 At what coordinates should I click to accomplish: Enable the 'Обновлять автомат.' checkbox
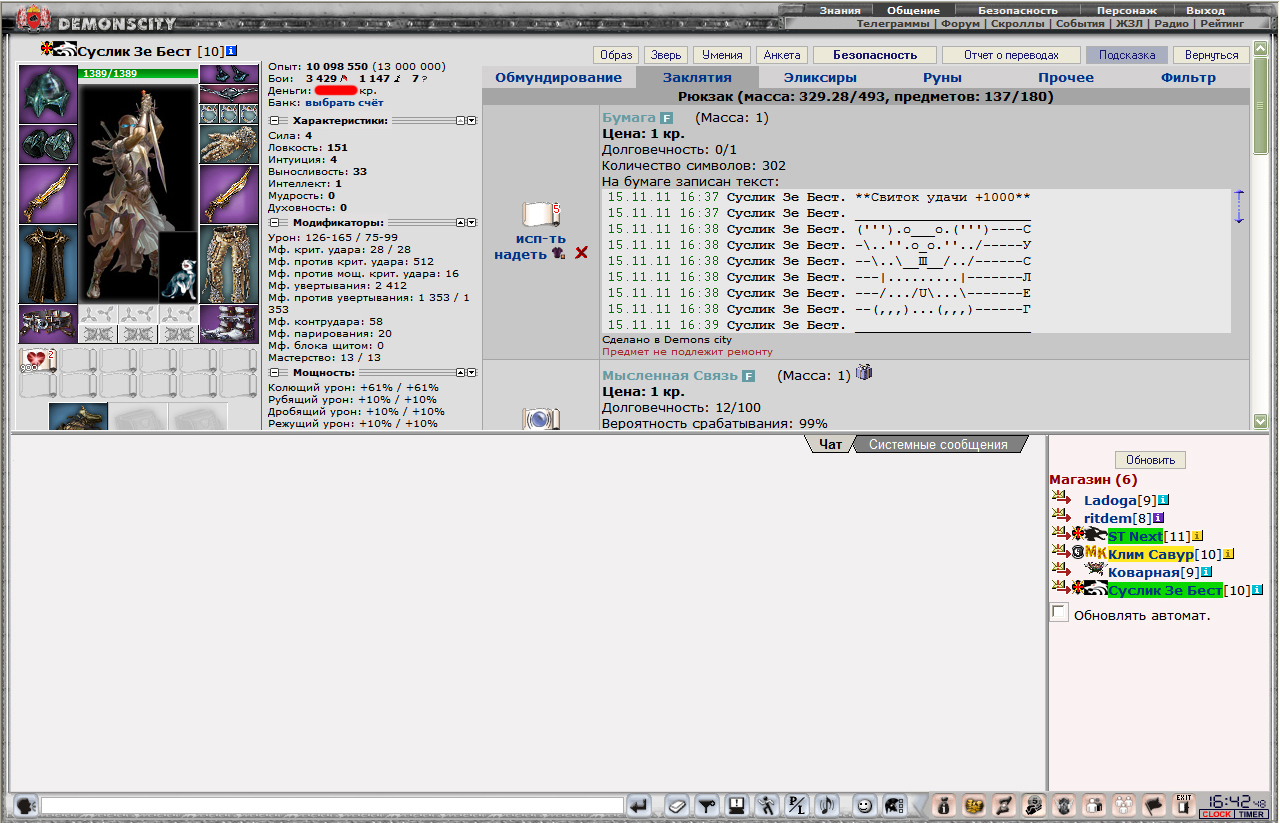coord(1059,612)
